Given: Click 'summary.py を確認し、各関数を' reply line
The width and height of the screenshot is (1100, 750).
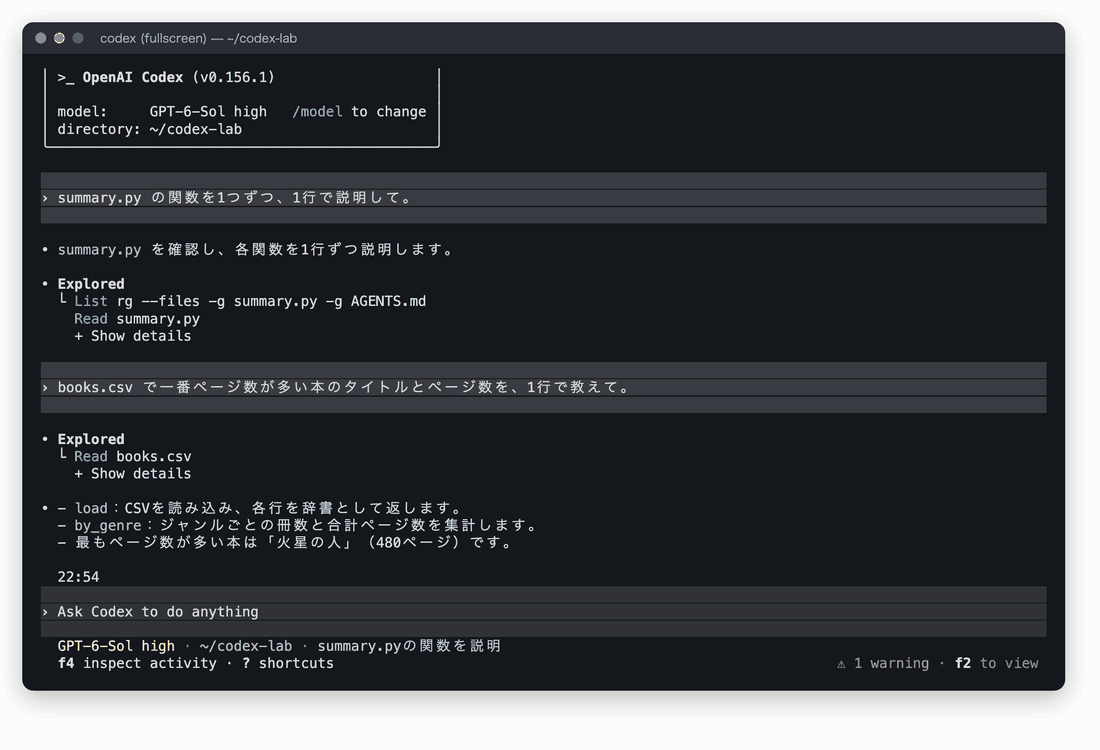Looking at the screenshot, I should (x=257, y=250).
